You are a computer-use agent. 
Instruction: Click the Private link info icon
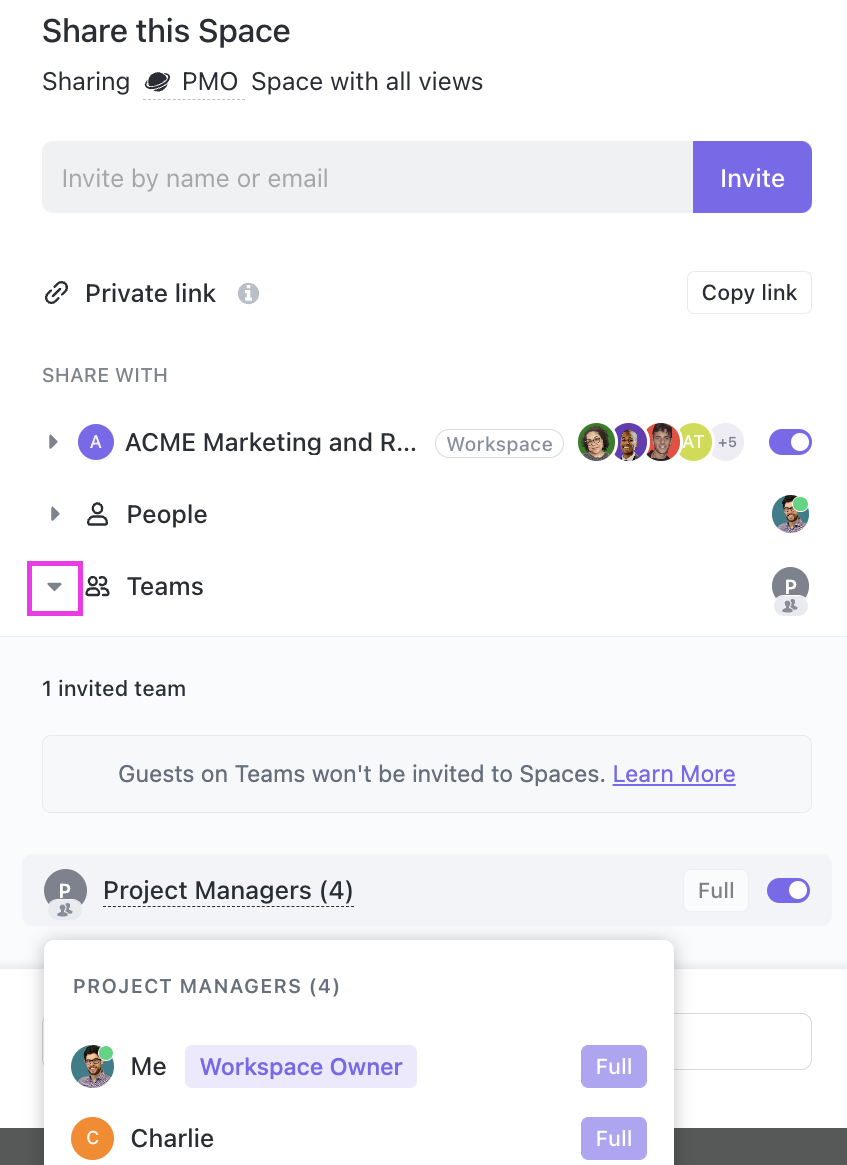click(x=248, y=294)
